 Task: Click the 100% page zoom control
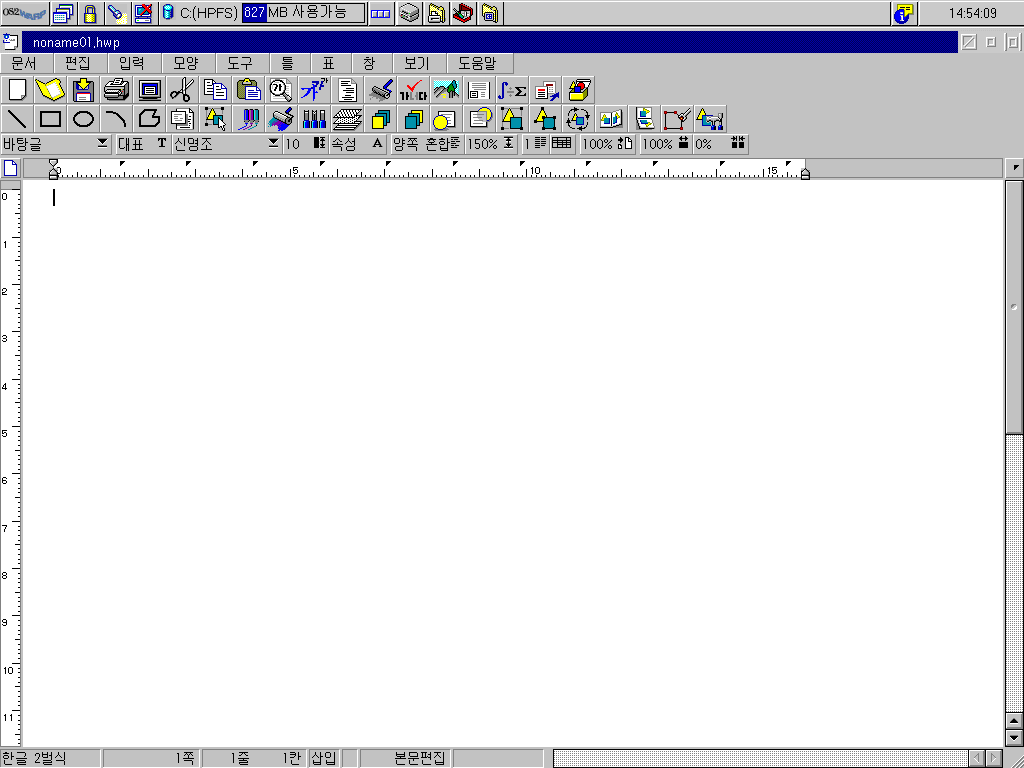pyautogui.click(x=607, y=144)
